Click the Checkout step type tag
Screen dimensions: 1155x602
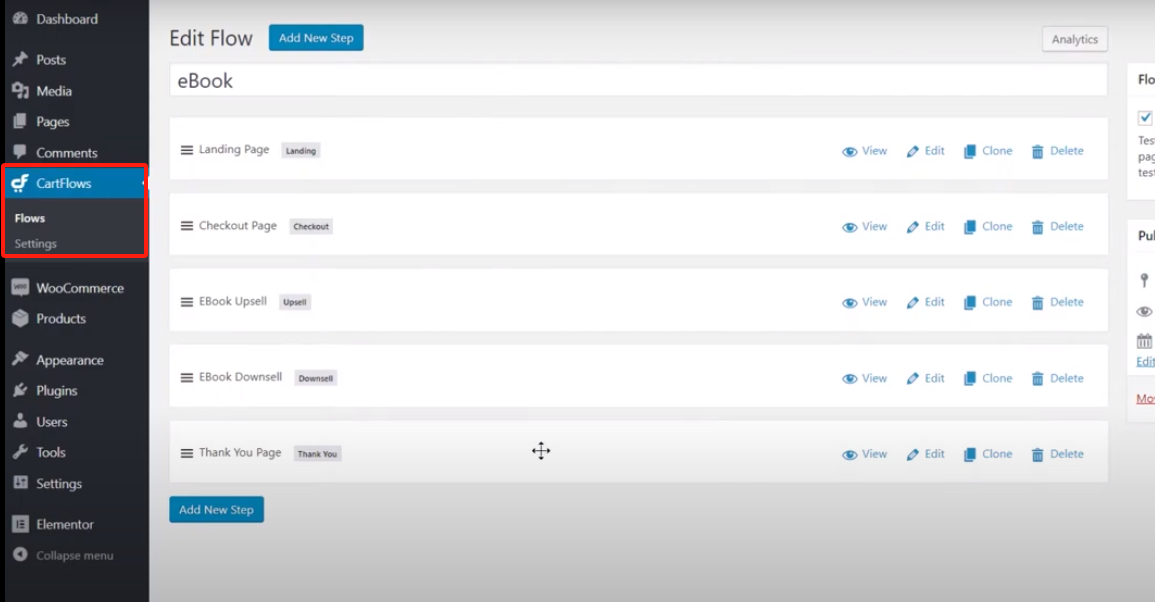pyautogui.click(x=311, y=226)
